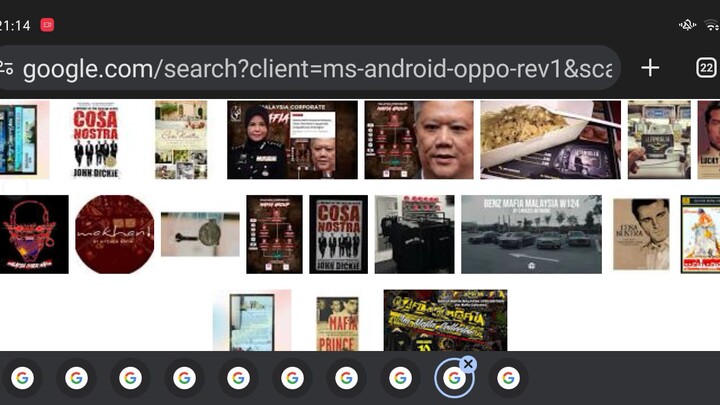
Task: Open new tab with plus icon
Action: pos(650,68)
